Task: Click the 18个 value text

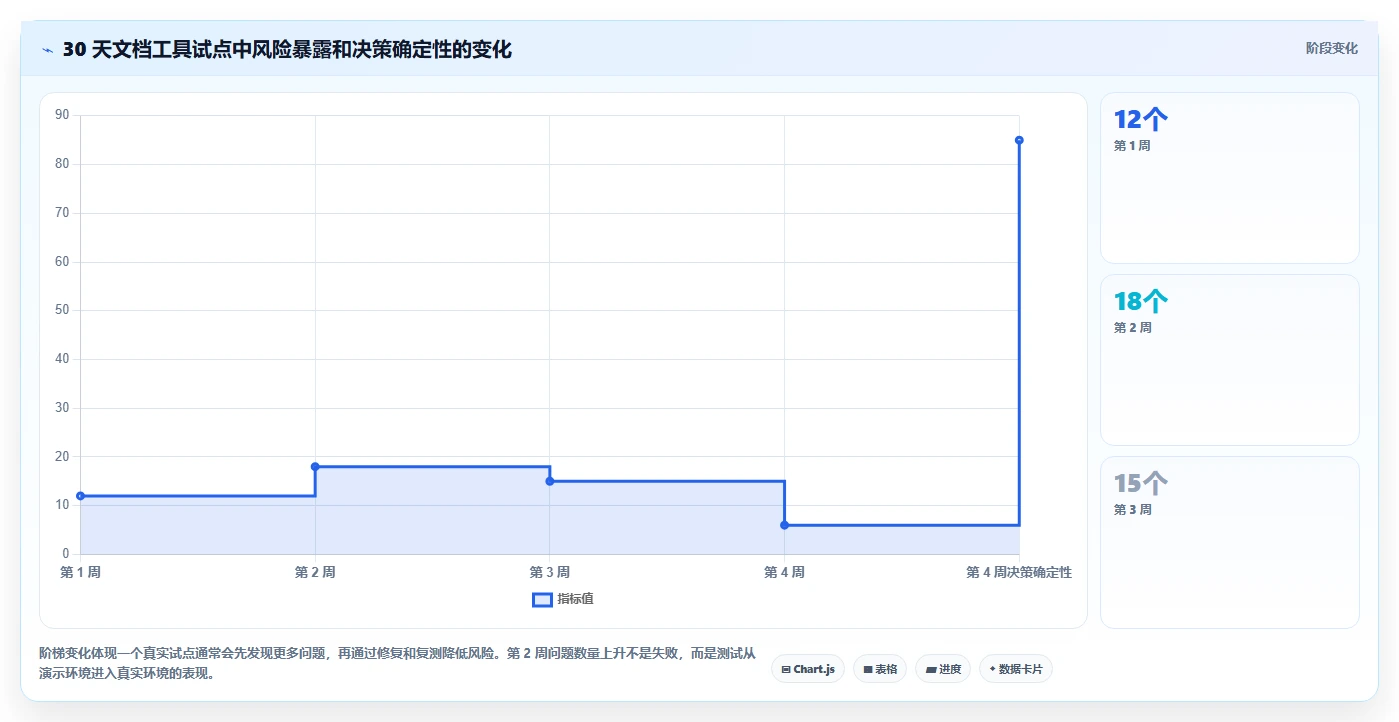Action: tap(1141, 301)
